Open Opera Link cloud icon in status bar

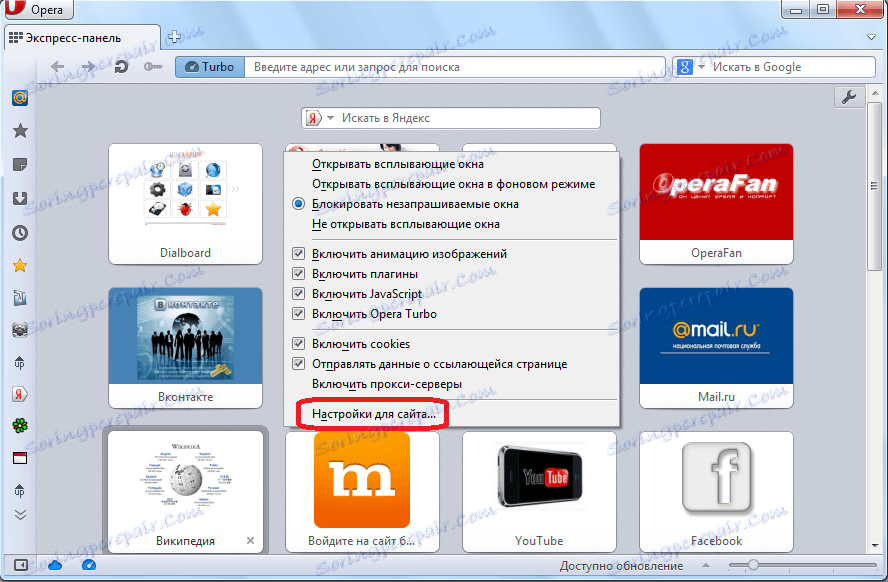pyautogui.click(x=55, y=565)
